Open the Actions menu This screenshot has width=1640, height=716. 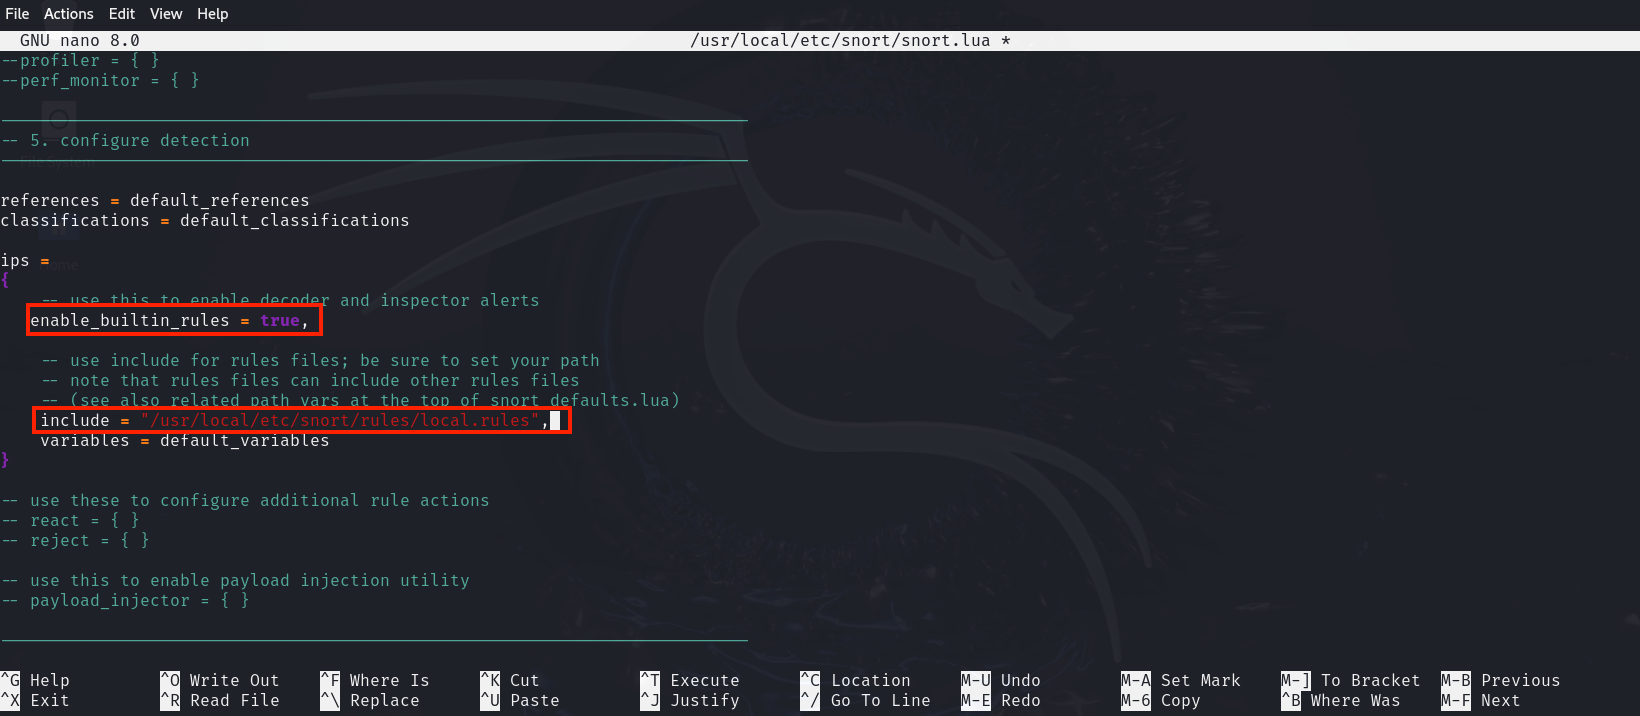[68, 13]
